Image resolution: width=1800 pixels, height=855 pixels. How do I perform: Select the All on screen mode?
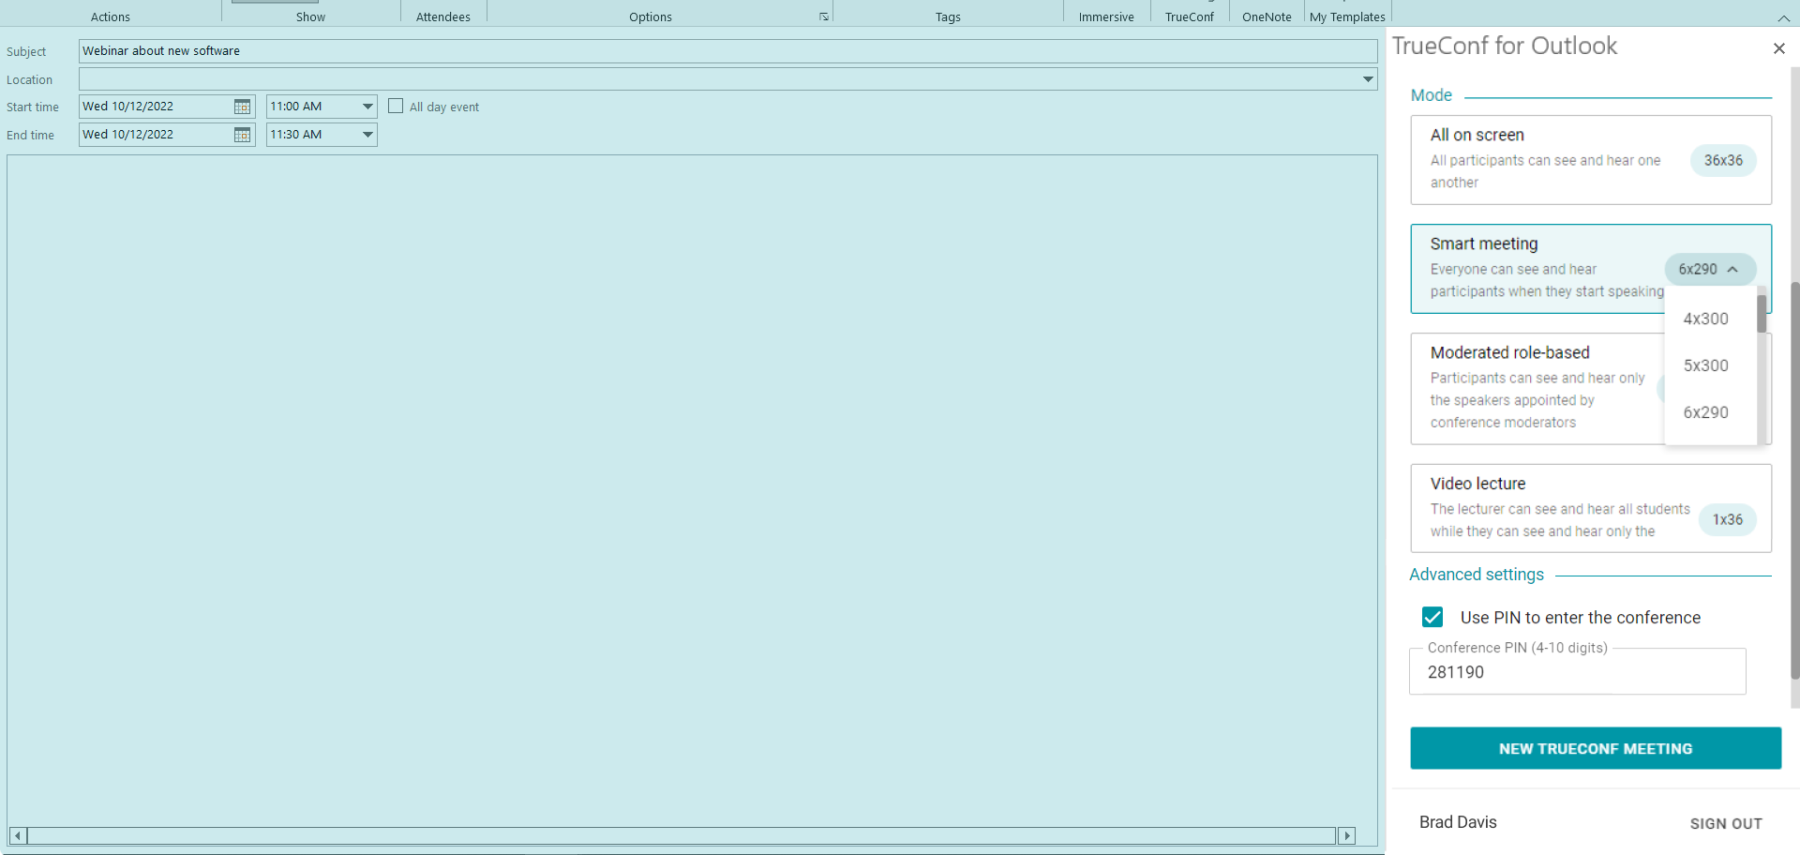tap(1590, 160)
